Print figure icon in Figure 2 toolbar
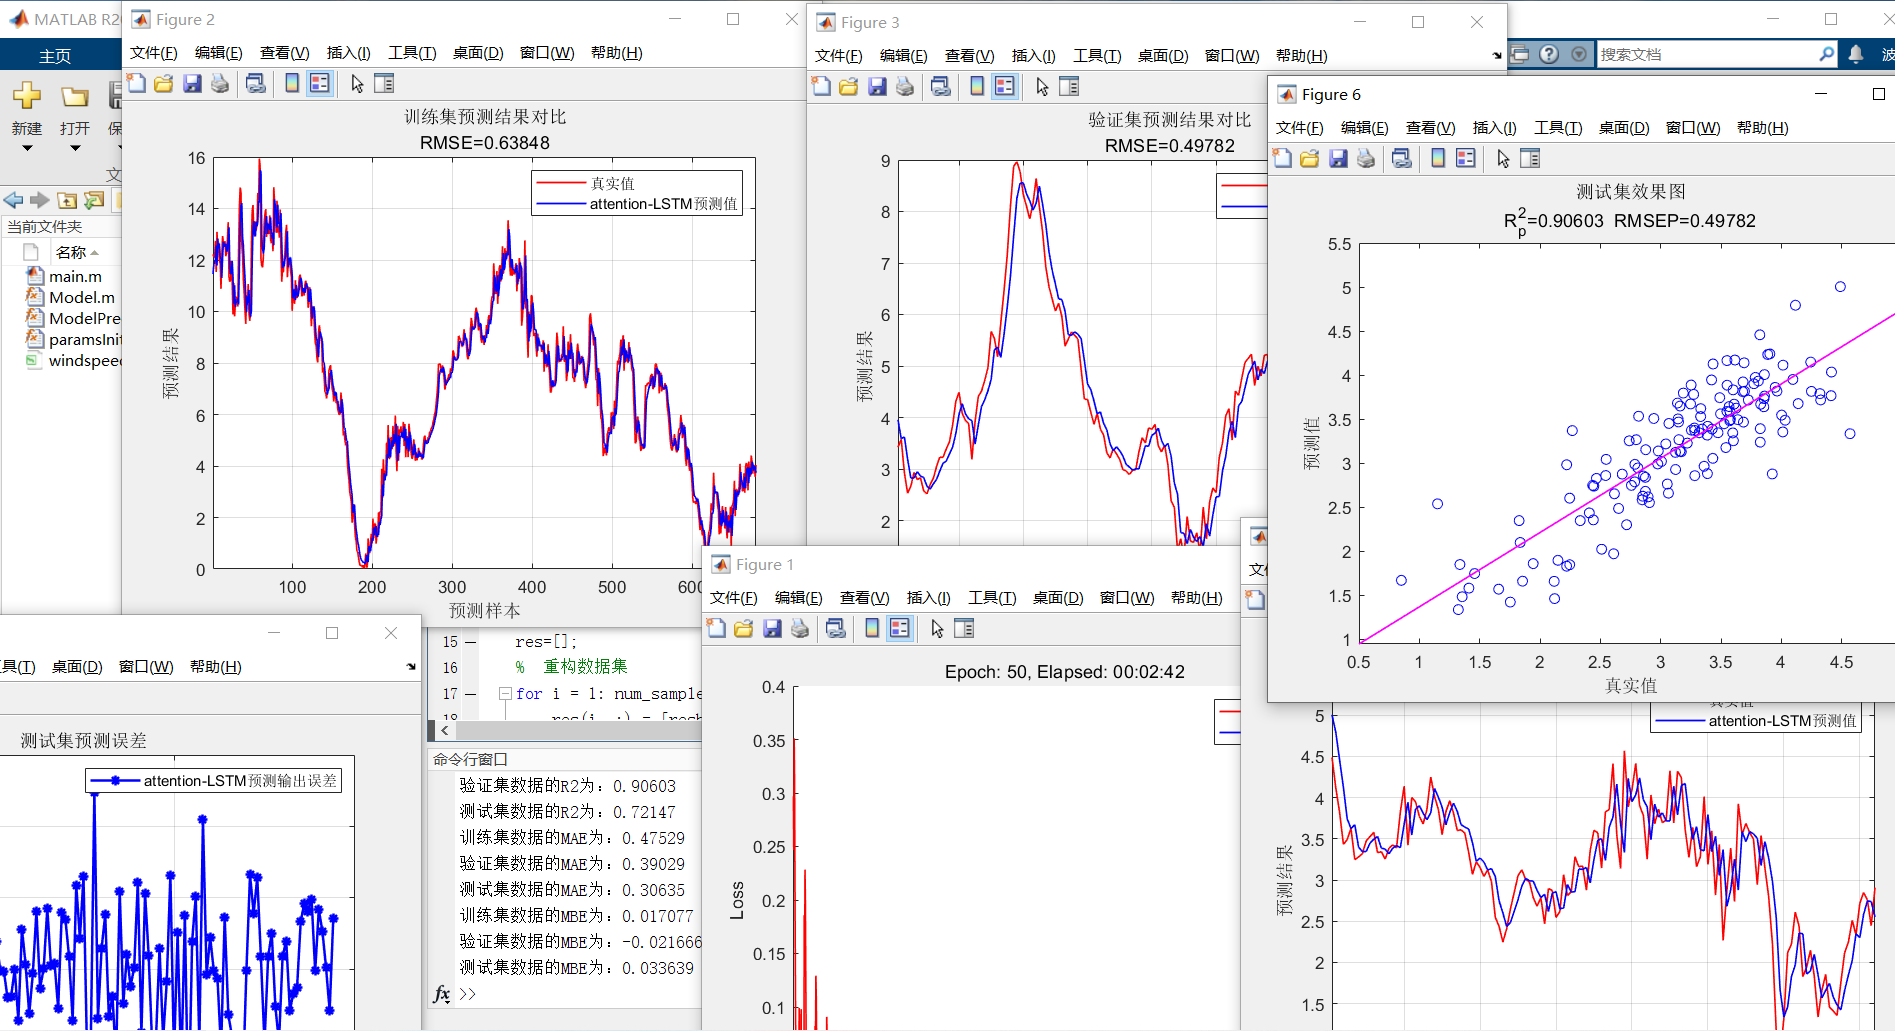 pos(220,84)
